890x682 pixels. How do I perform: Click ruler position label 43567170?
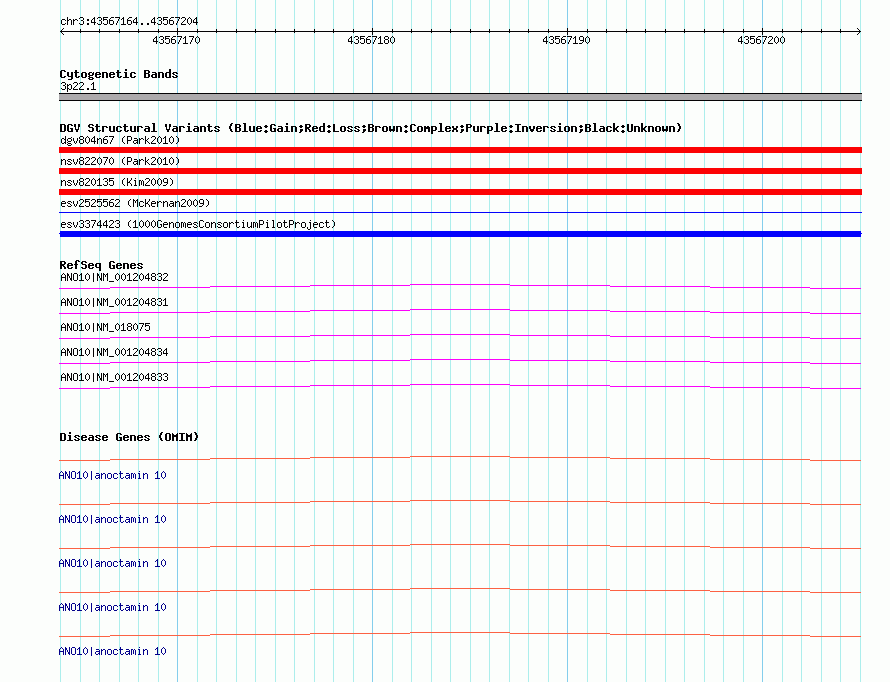[176, 40]
